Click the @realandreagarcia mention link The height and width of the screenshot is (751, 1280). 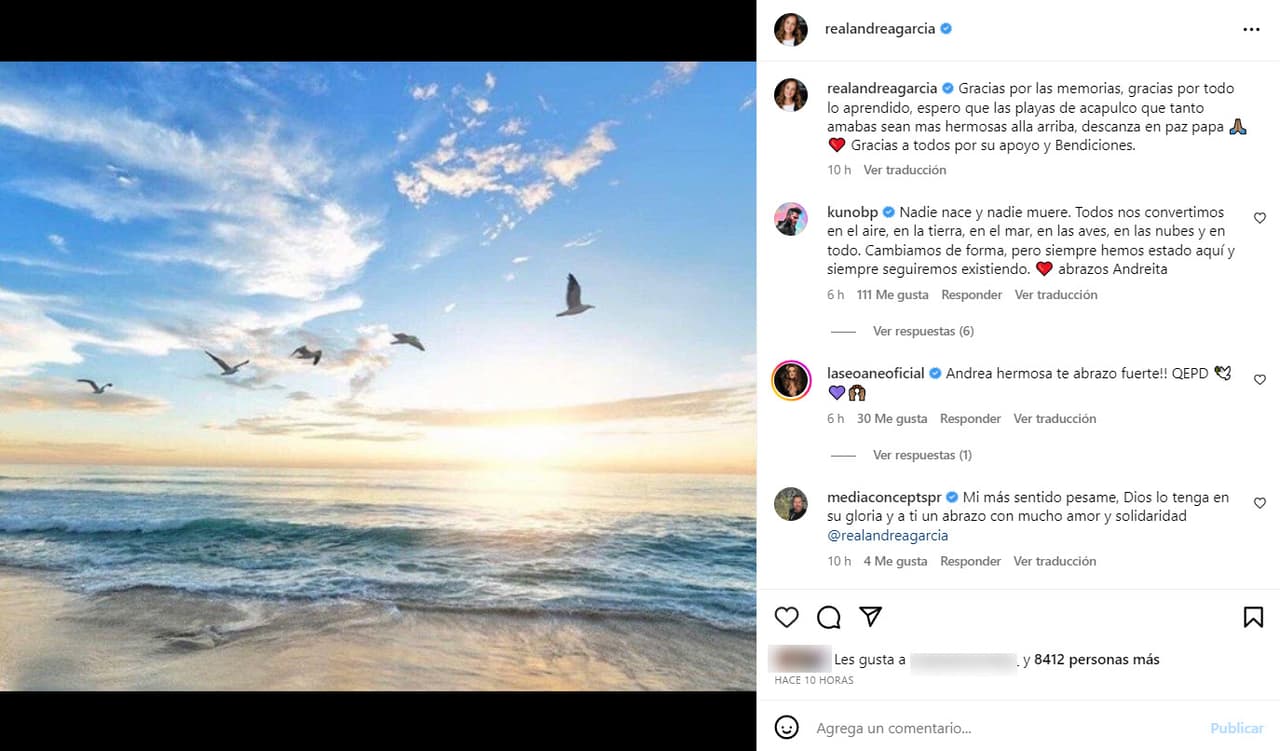click(x=888, y=536)
